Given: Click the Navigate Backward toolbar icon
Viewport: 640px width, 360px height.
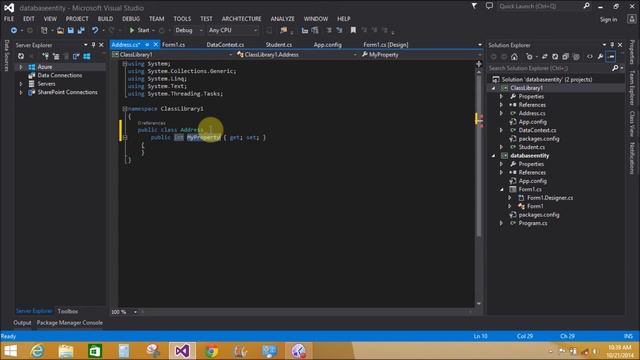Looking at the screenshot, I should (13, 30).
